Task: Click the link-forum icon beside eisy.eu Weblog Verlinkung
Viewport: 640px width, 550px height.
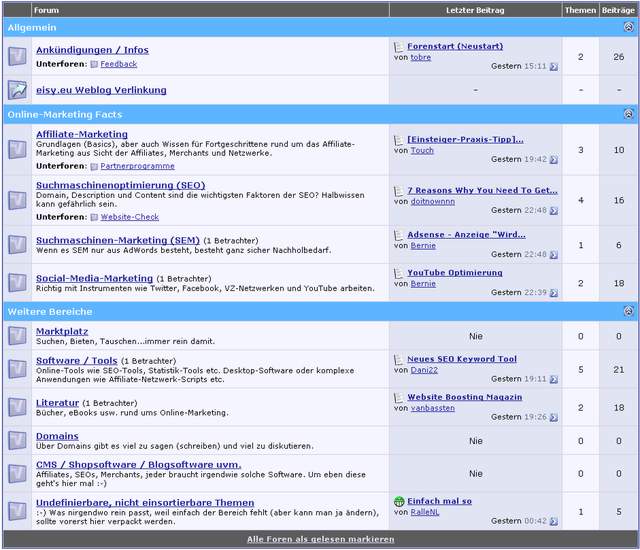Action: (17, 90)
